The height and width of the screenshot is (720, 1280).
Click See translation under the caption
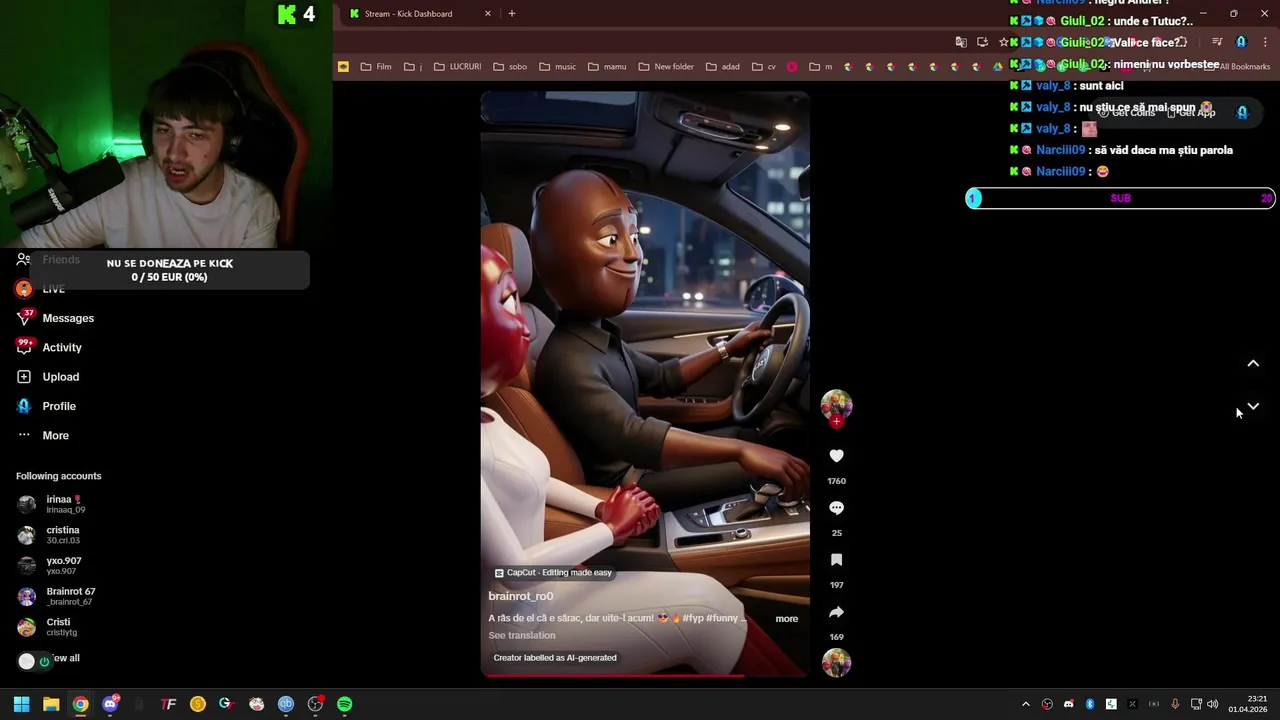point(522,636)
